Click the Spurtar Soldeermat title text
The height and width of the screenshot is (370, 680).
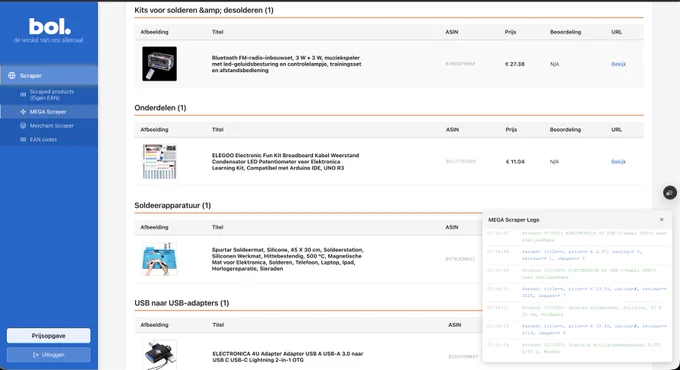point(288,259)
